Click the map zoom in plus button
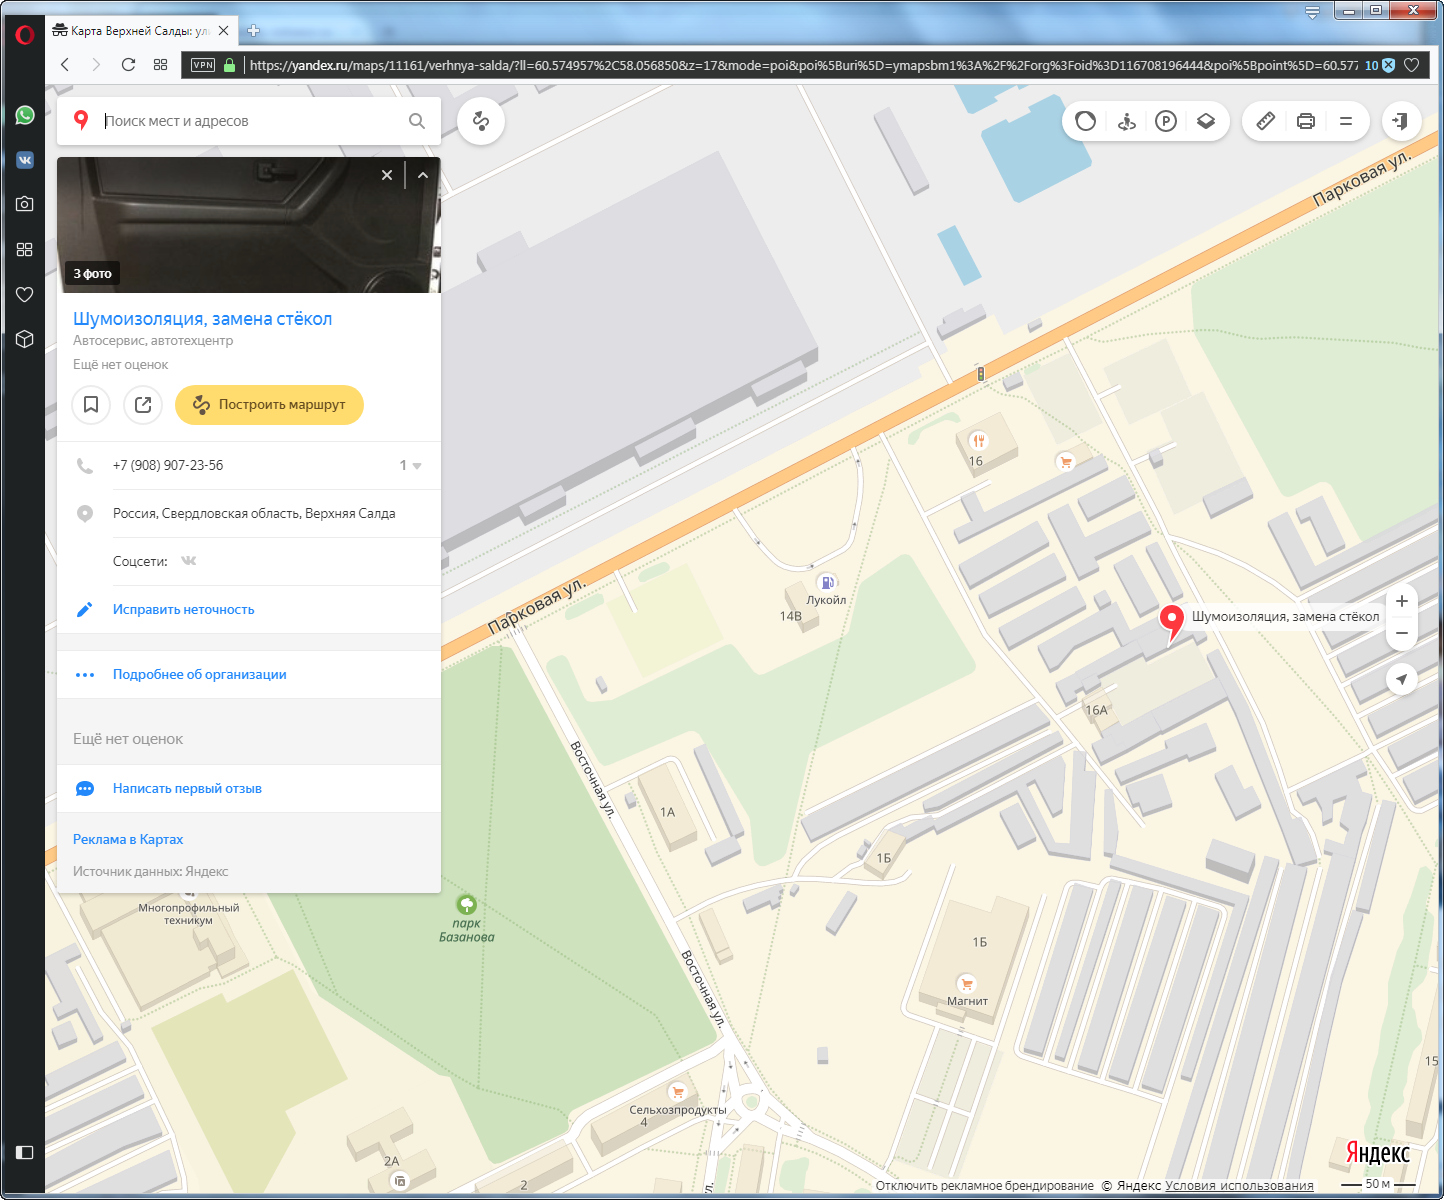The width and height of the screenshot is (1444, 1200). coord(1401,601)
